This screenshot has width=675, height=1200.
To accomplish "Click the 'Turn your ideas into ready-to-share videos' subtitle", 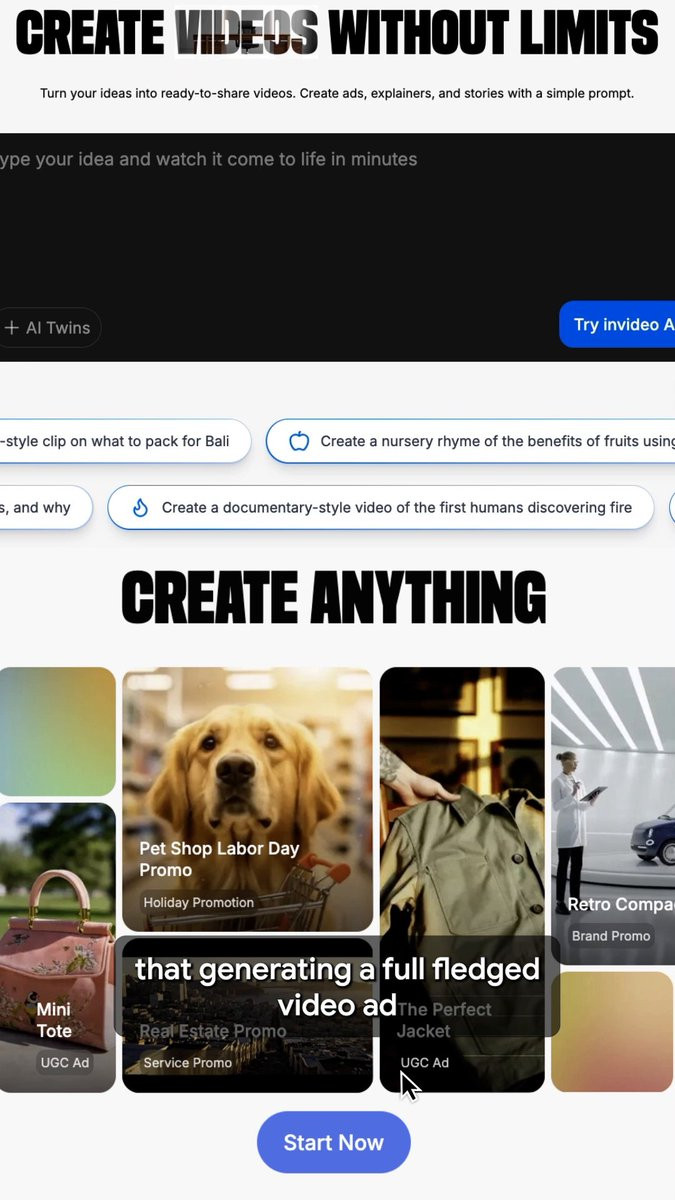I will point(337,93).
